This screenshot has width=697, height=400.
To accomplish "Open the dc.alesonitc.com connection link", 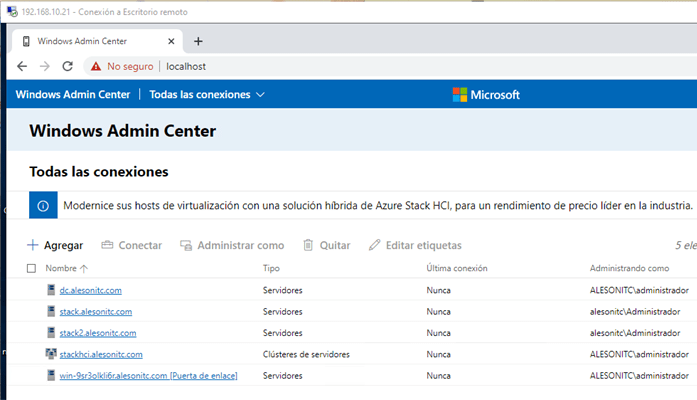I will (91, 290).
